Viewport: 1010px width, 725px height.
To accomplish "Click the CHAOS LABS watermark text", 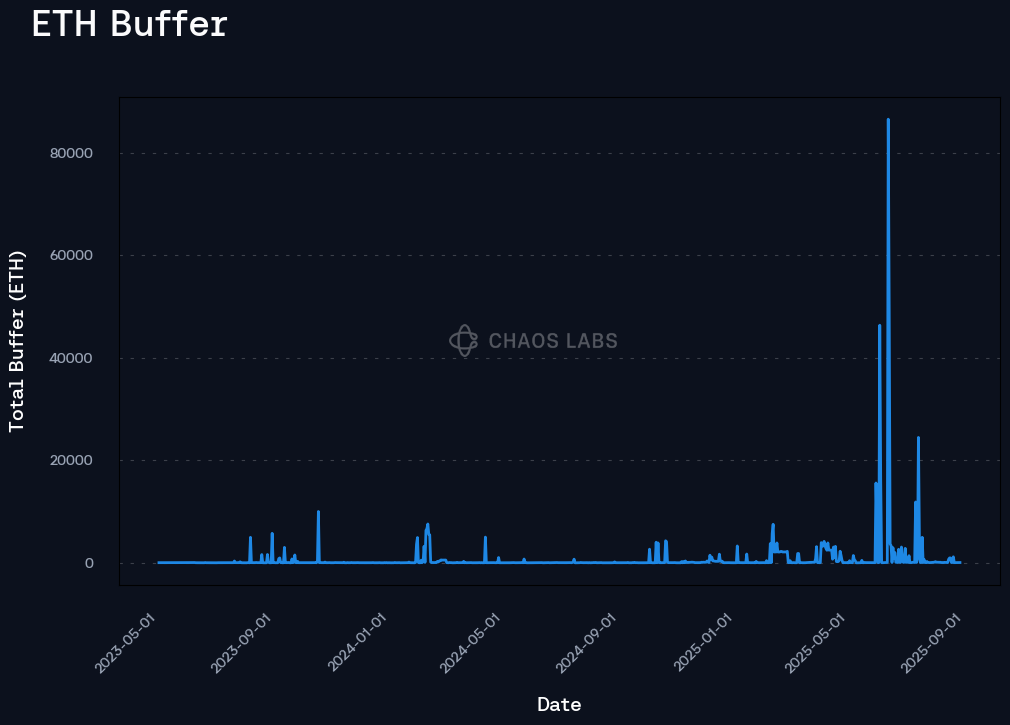I will (553, 341).
